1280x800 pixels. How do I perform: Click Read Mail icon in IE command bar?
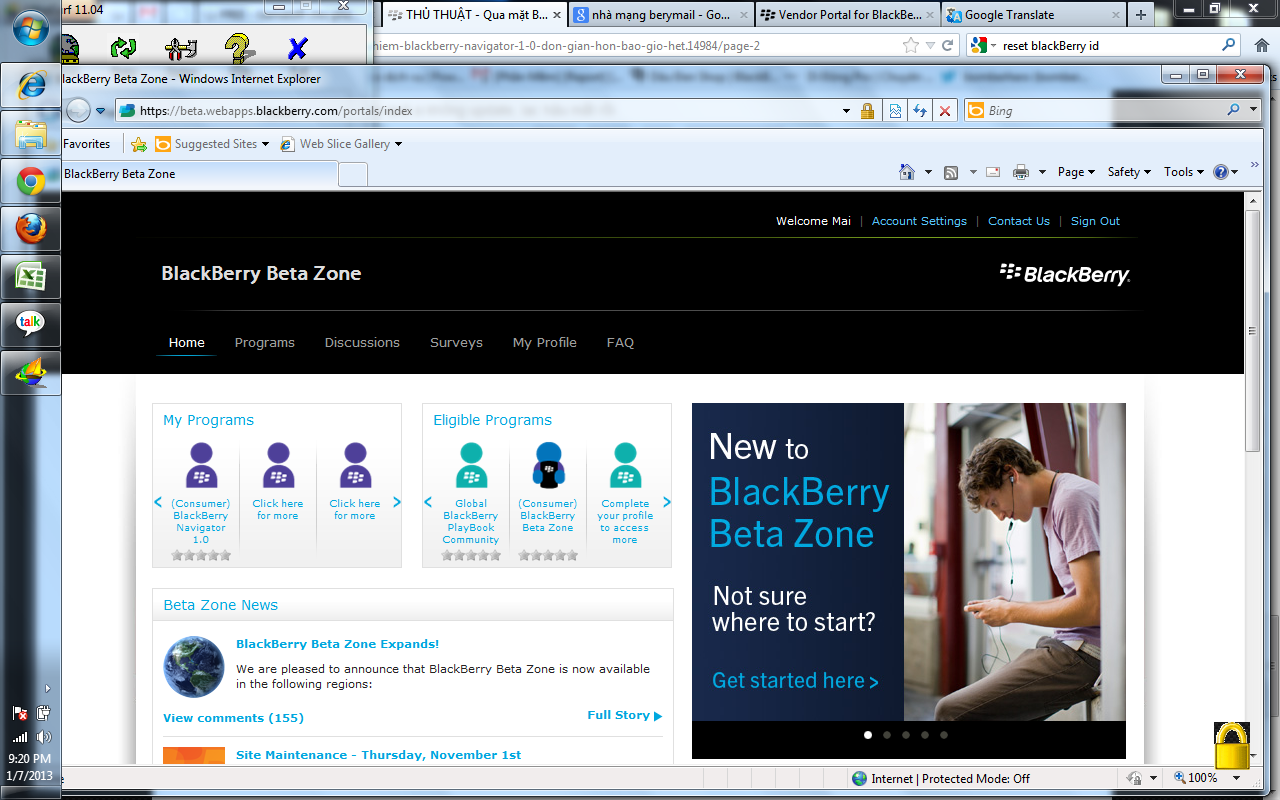coord(993,172)
